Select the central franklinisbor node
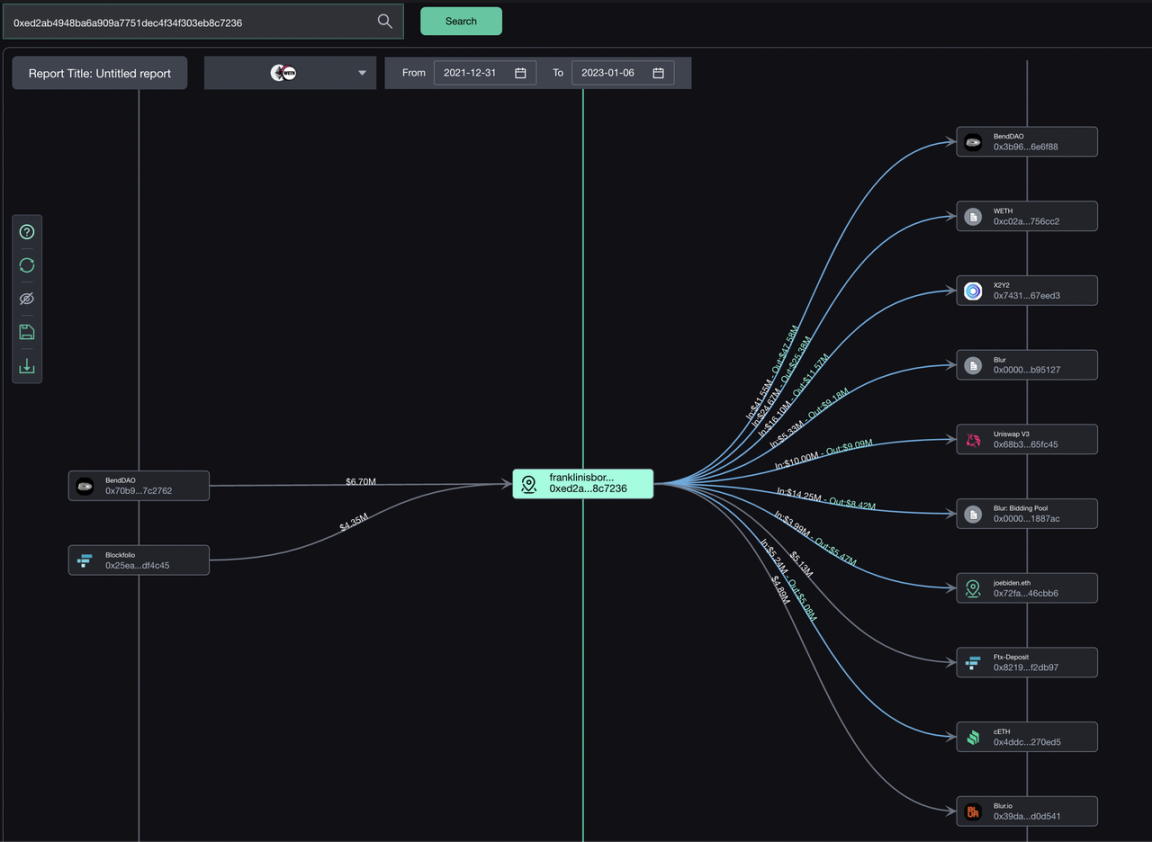This screenshot has width=1152, height=842. [583, 484]
